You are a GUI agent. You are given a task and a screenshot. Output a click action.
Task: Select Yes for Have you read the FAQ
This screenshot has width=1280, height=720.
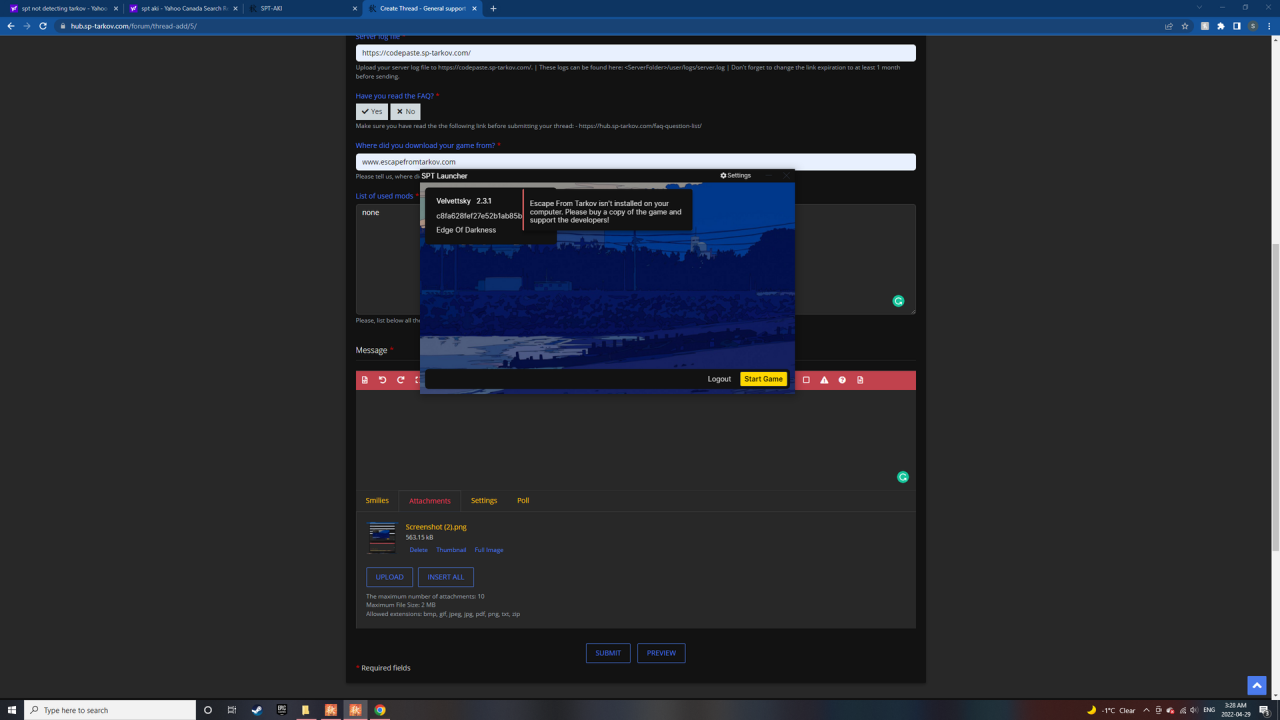click(x=372, y=112)
